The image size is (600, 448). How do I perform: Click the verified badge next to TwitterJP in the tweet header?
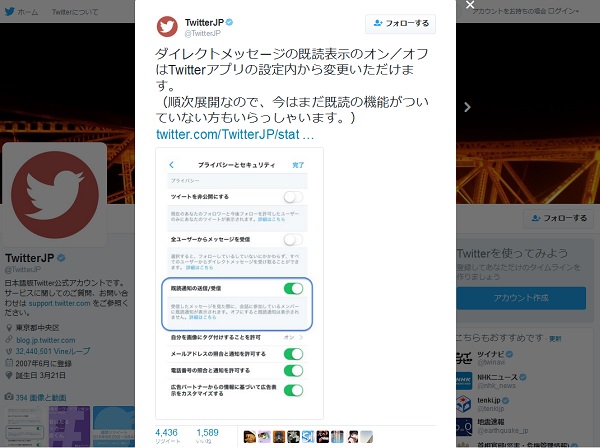tap(230, 22)
